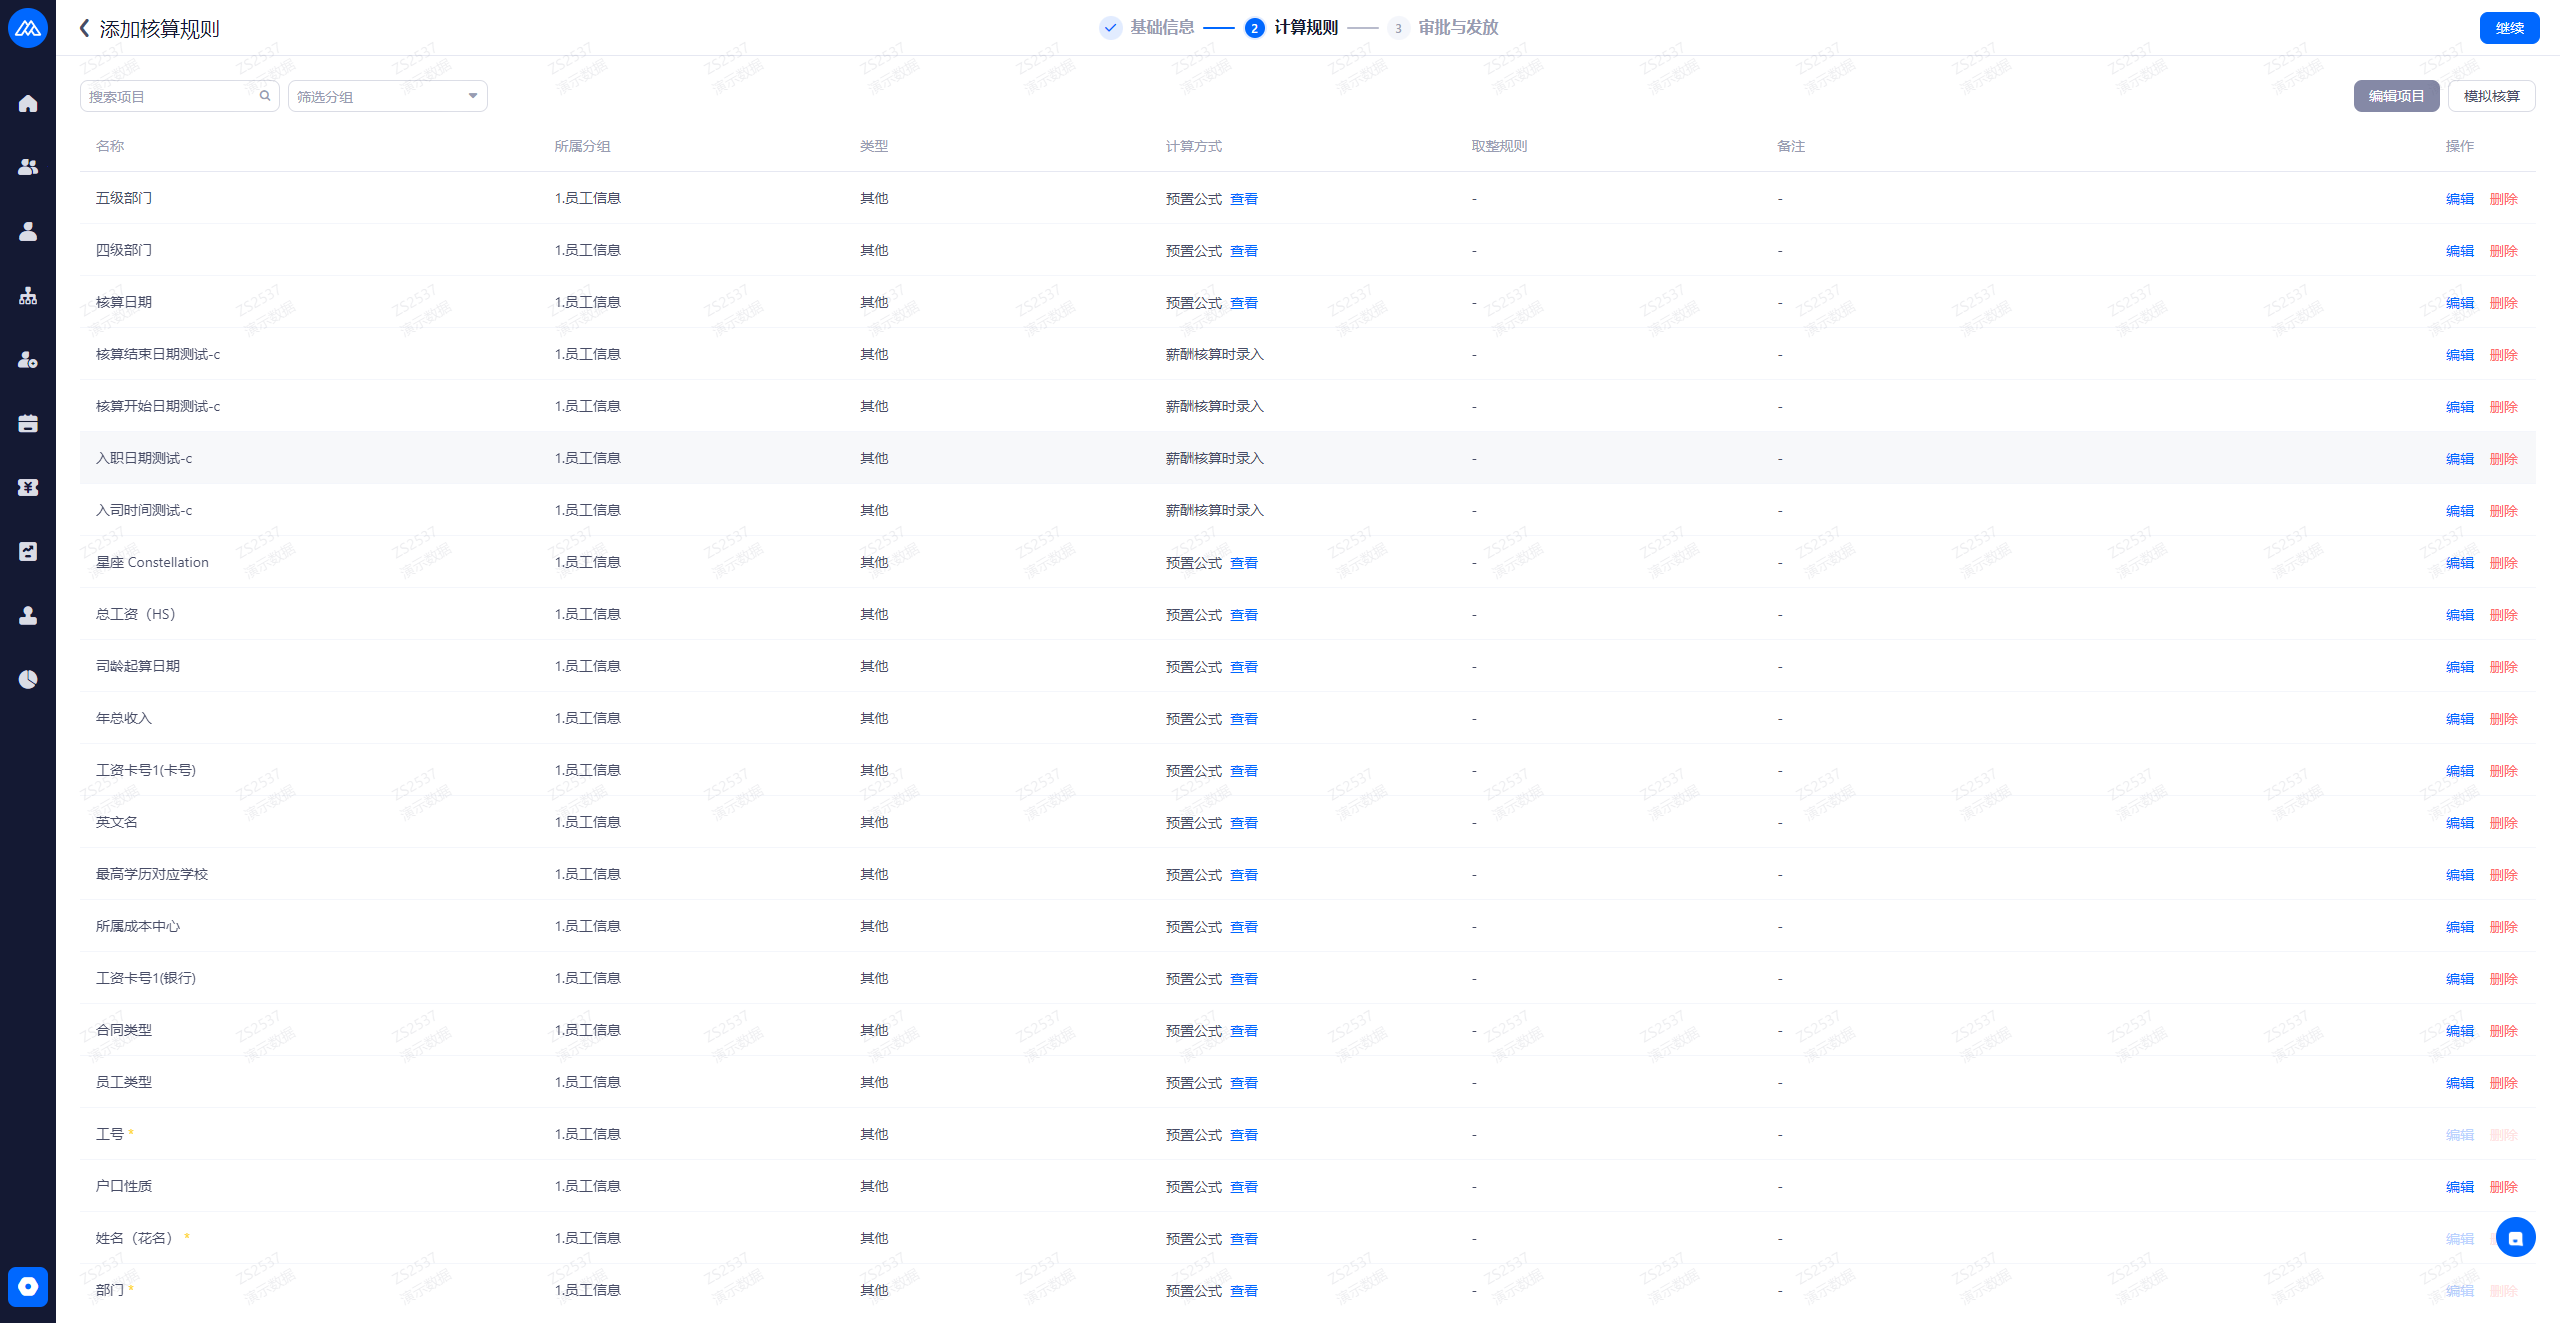Image resolution: width=2560 pixels, height=1323 pixels.
Task: Click the 添加核算规则 page title
Action: (159, 28)
